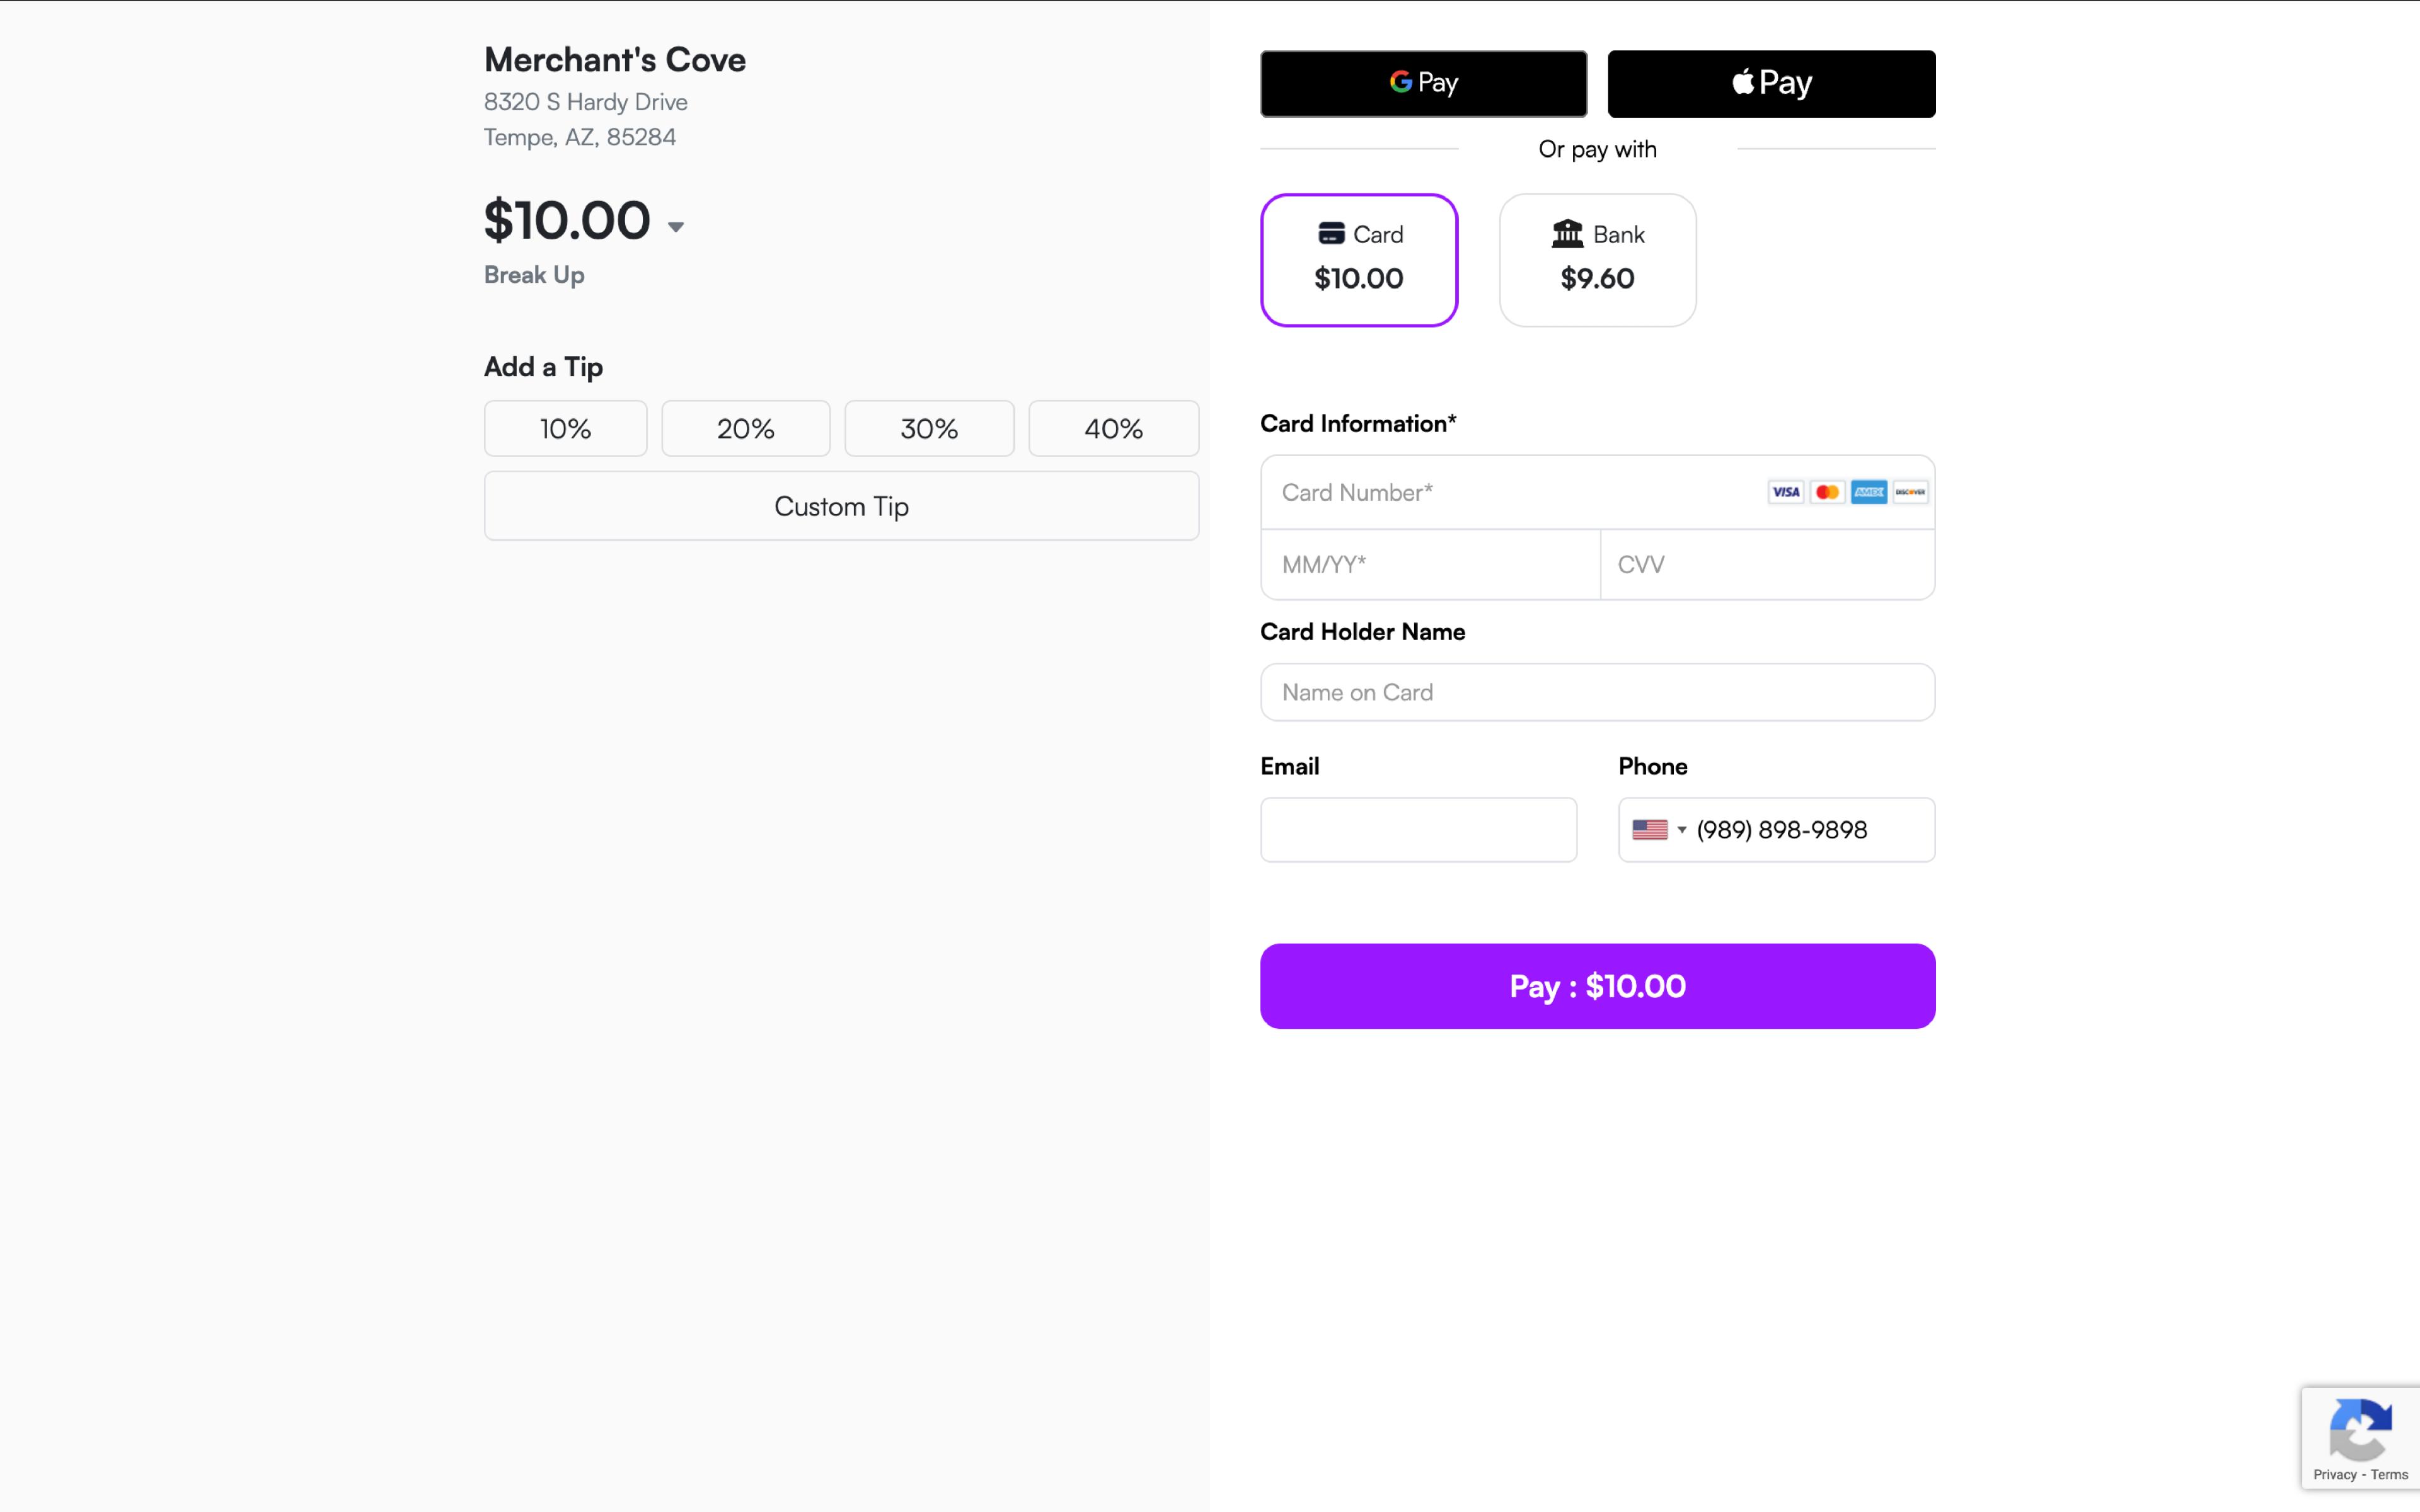
Task: Expand the Break Up details
Action: pyautogui.click(x=533, y=275)
